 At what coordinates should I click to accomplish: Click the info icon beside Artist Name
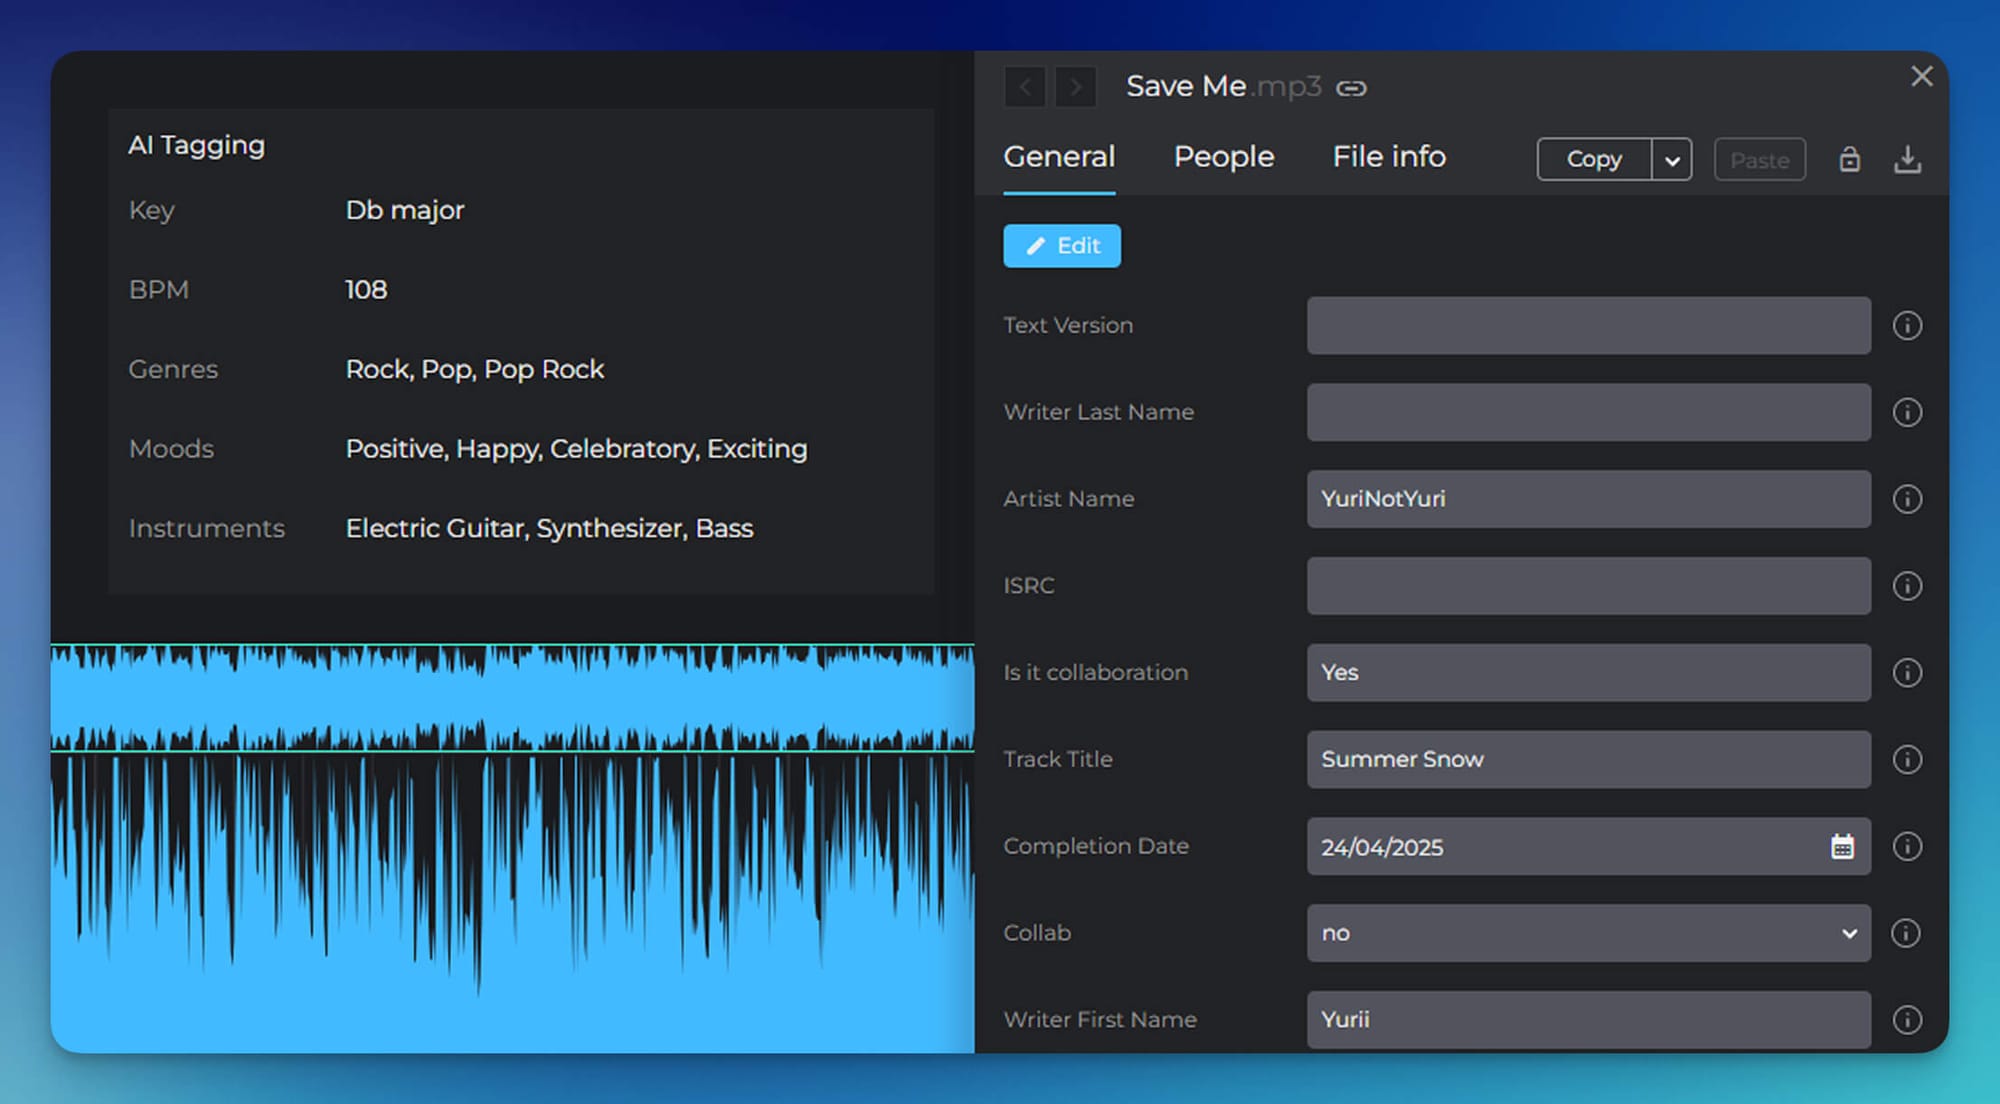click(1907, 499)
